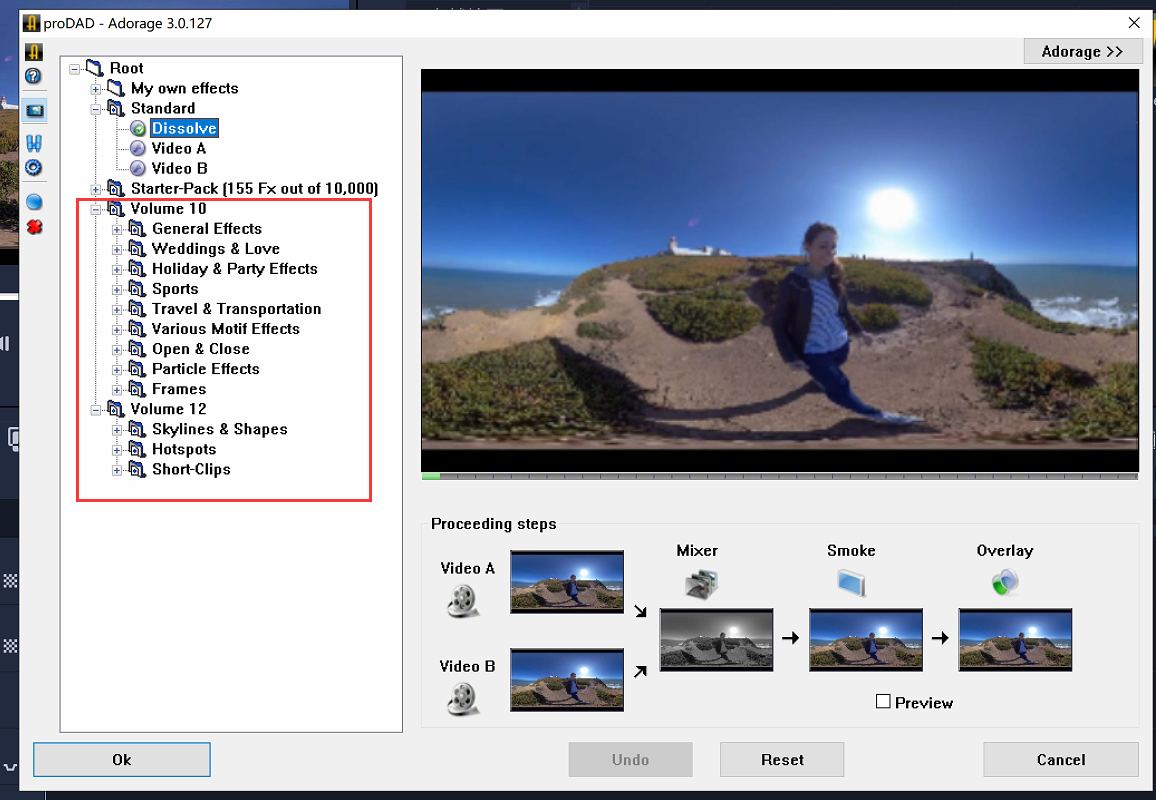Click the Overlay step icon

[x=1005, y=582]
